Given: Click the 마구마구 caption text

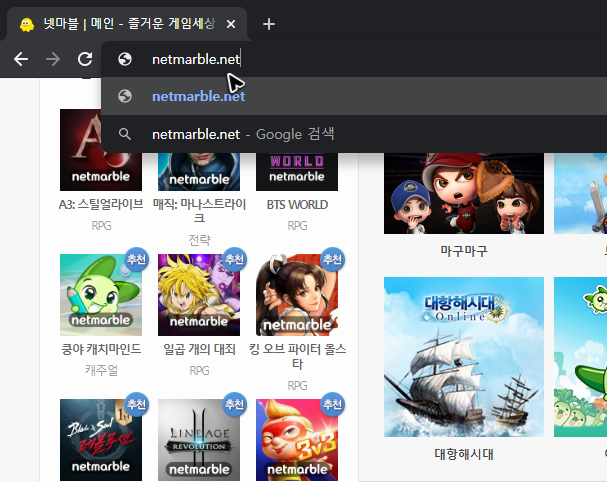Looking at the screenshot, I should pos(464,251).
